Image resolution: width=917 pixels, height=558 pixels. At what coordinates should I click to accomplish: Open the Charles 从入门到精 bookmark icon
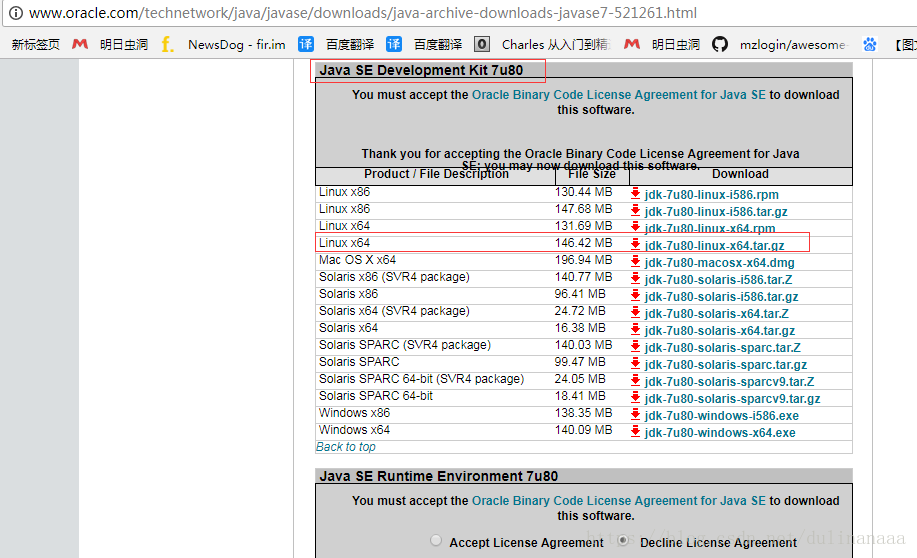tap(482, 44)
